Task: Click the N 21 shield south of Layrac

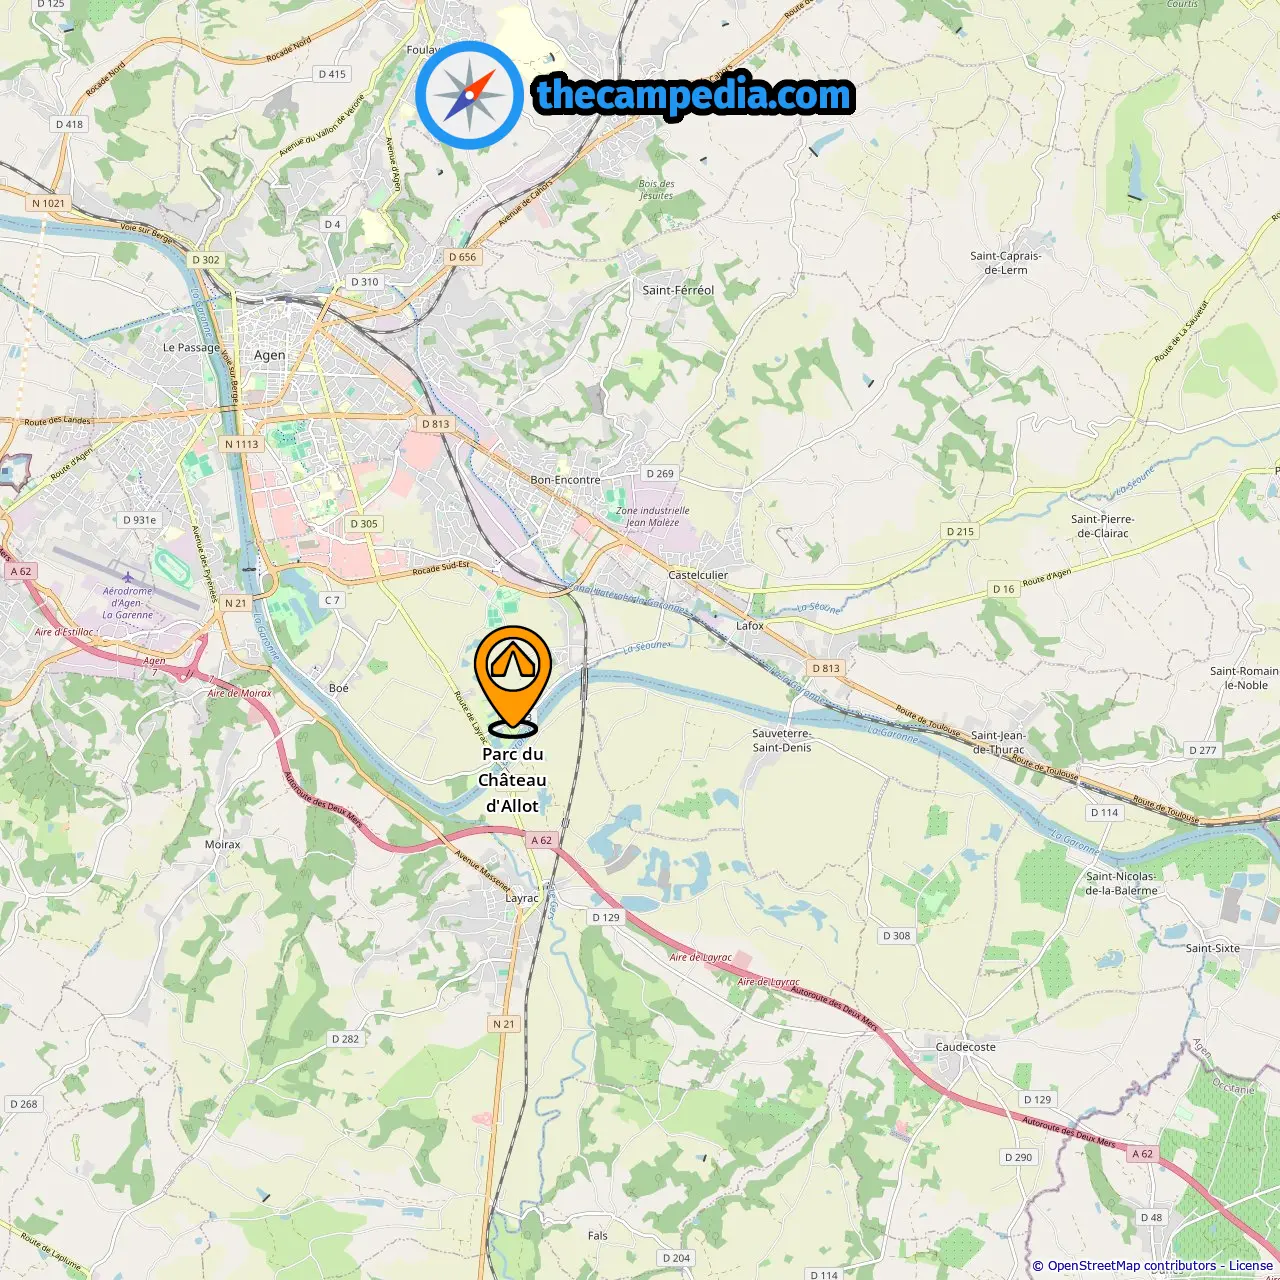Action: point(504,1024)
